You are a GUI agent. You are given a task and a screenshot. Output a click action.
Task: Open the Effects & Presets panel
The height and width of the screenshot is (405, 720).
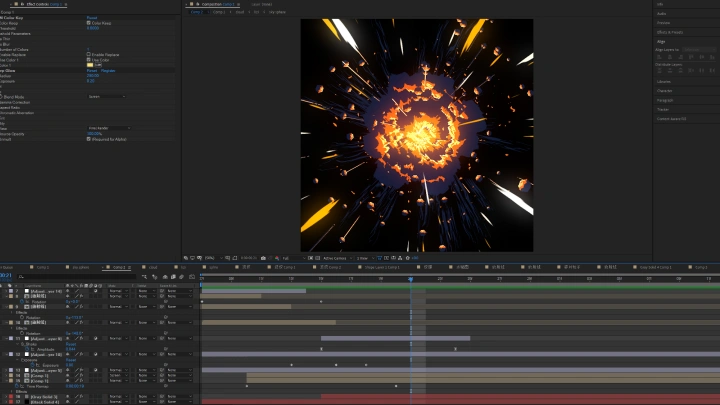click(x=671, y=32)
